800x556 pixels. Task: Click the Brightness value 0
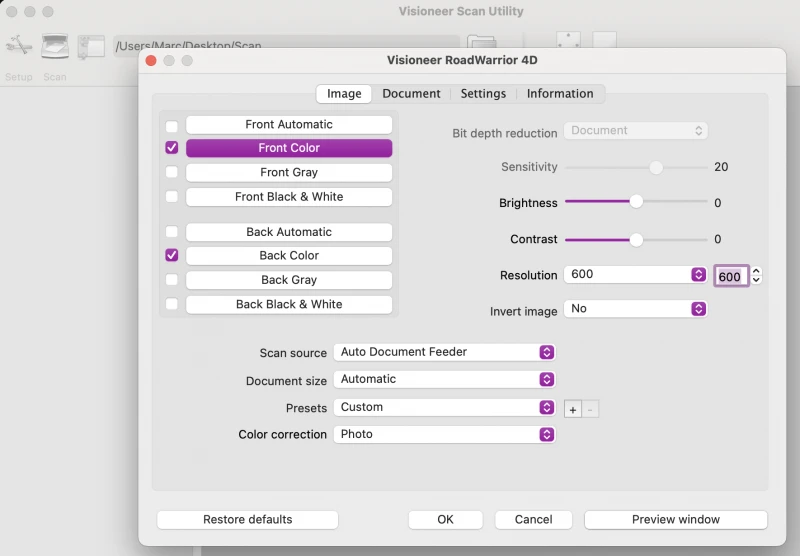click(717, 203)
